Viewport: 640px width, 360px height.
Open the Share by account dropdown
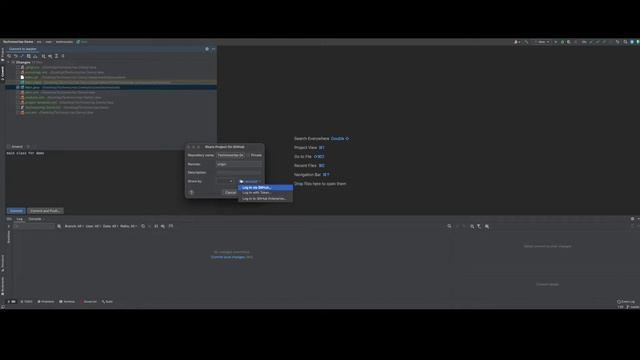250,181
